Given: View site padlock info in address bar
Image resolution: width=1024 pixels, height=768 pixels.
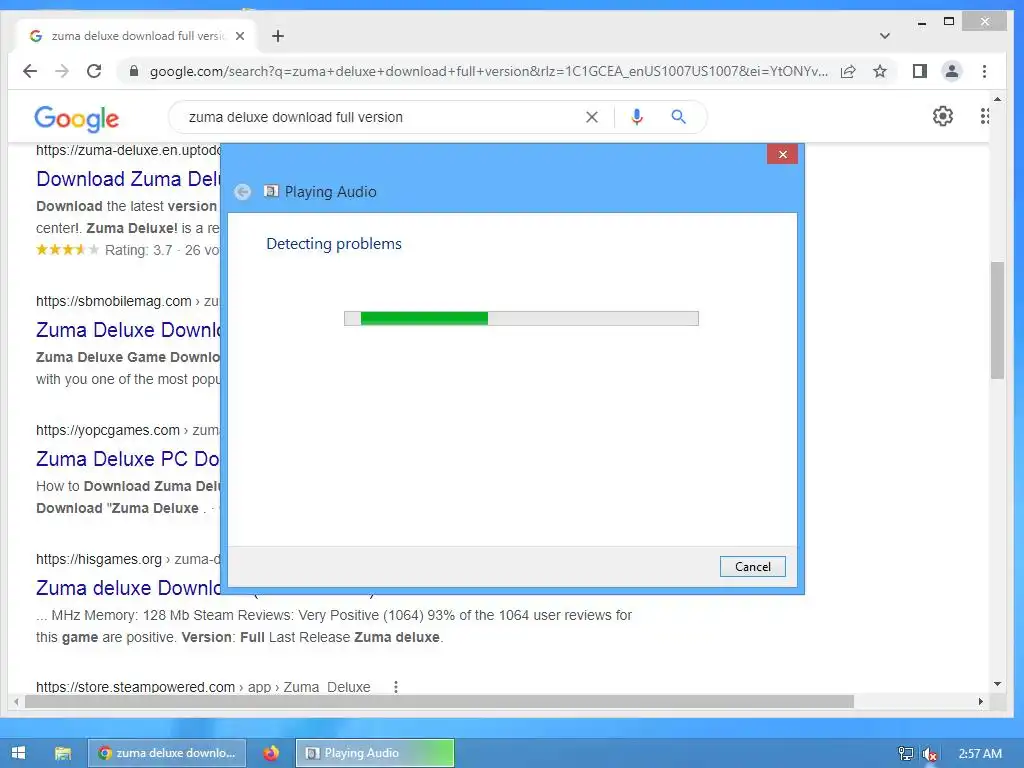Looking at the screenshot, I should 134,71.
